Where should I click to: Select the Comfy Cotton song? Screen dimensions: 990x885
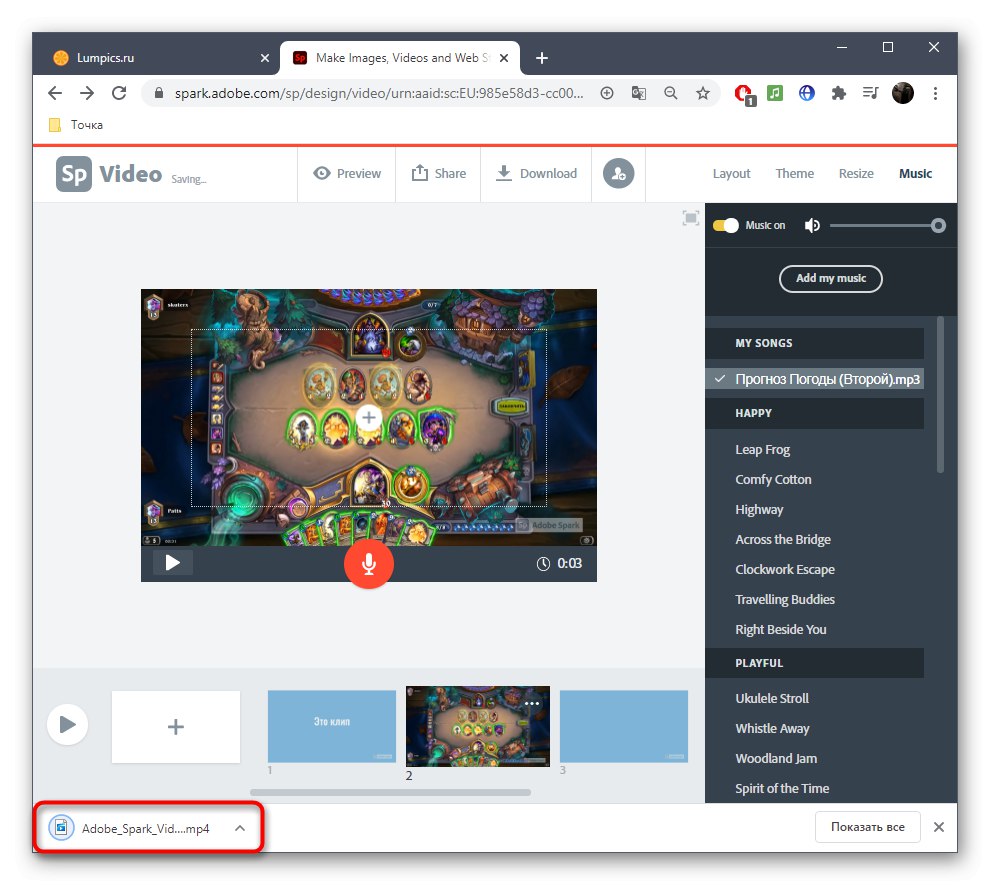(773, 479)
